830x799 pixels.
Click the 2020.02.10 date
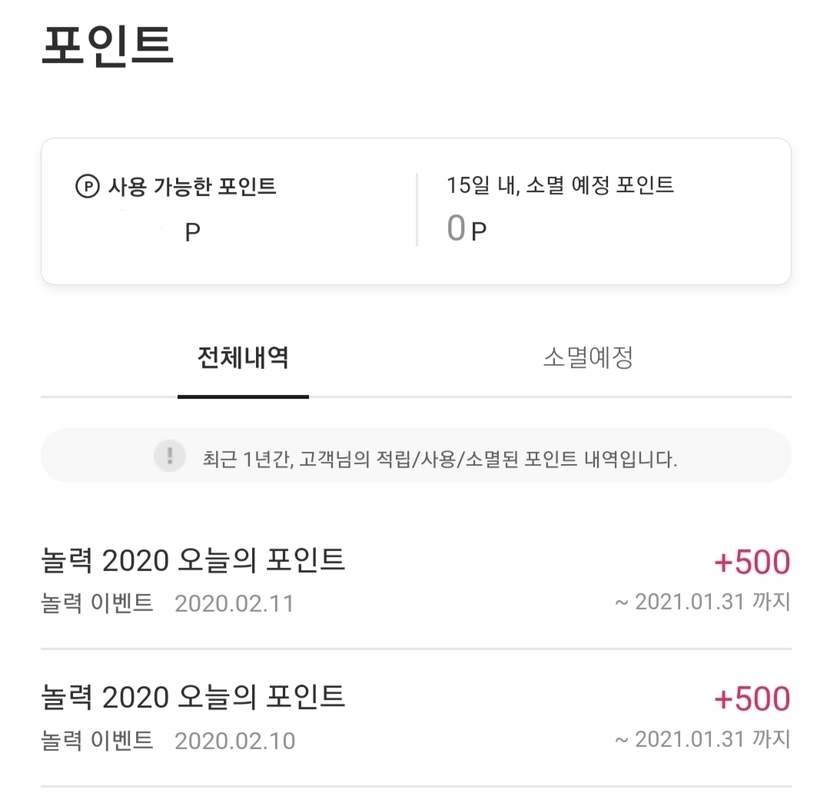tap(234, 741)
